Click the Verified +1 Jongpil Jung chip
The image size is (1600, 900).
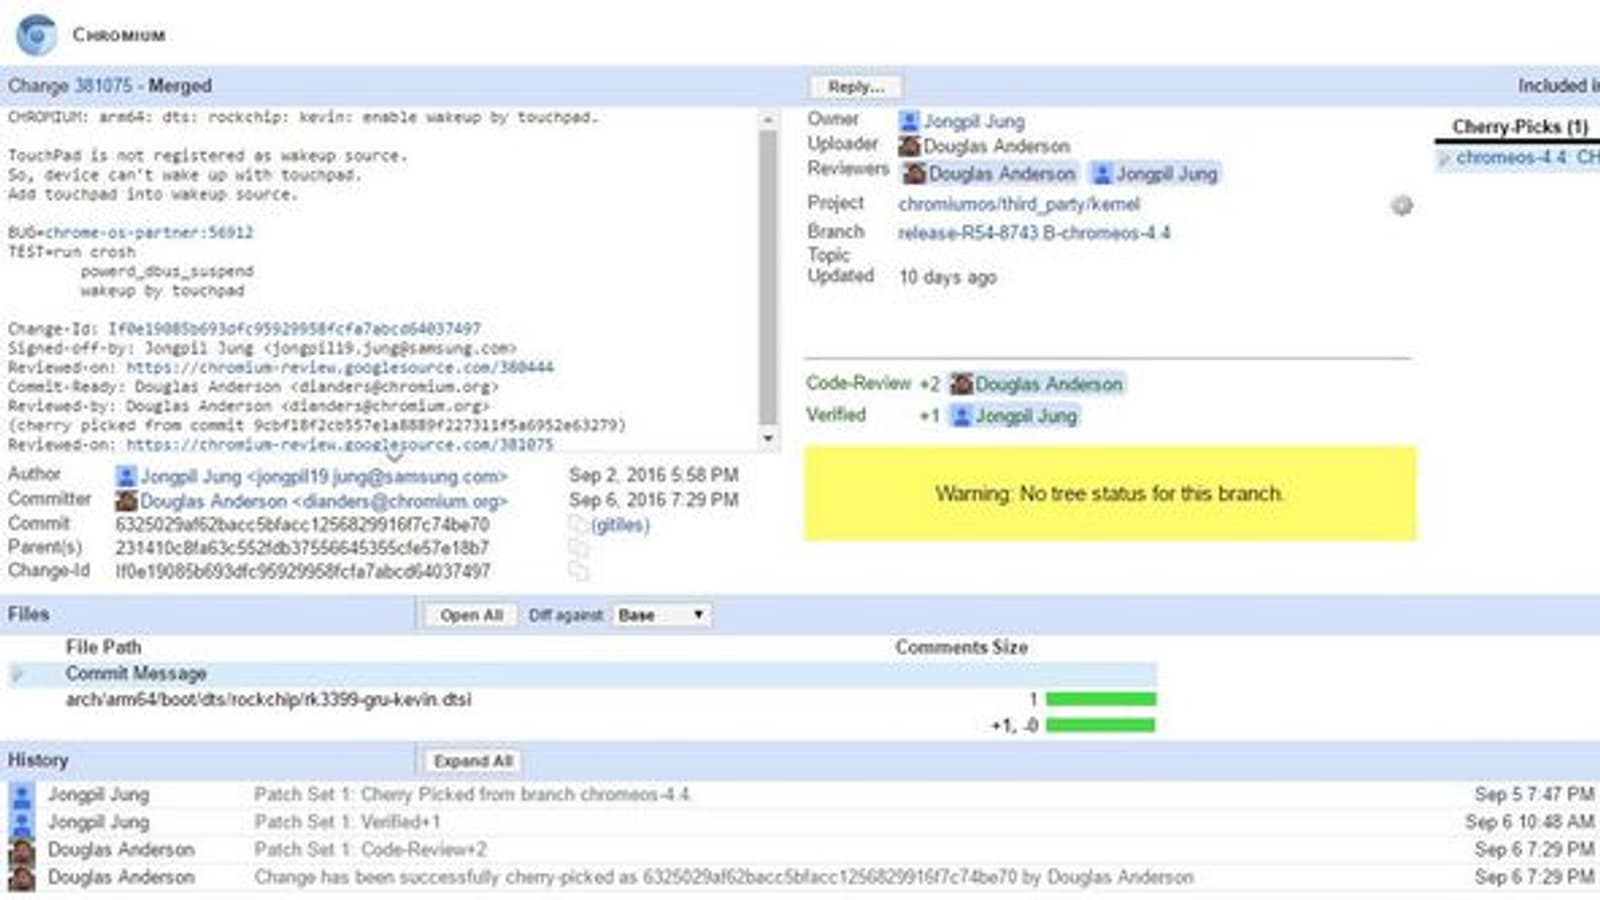pyautogui.click(x=1015, y=416)
